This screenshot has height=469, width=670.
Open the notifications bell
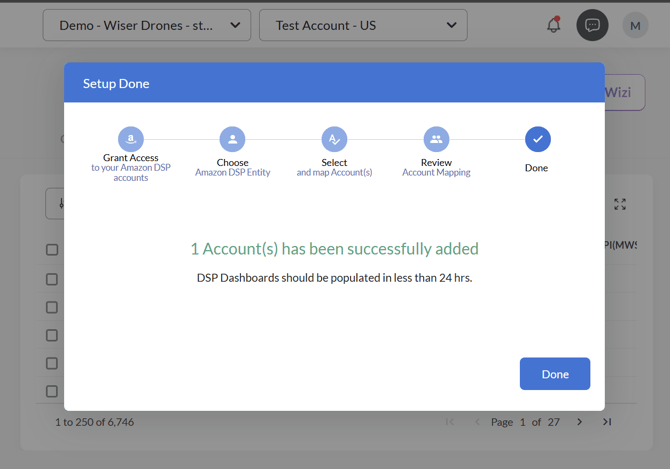pos(553,25)
